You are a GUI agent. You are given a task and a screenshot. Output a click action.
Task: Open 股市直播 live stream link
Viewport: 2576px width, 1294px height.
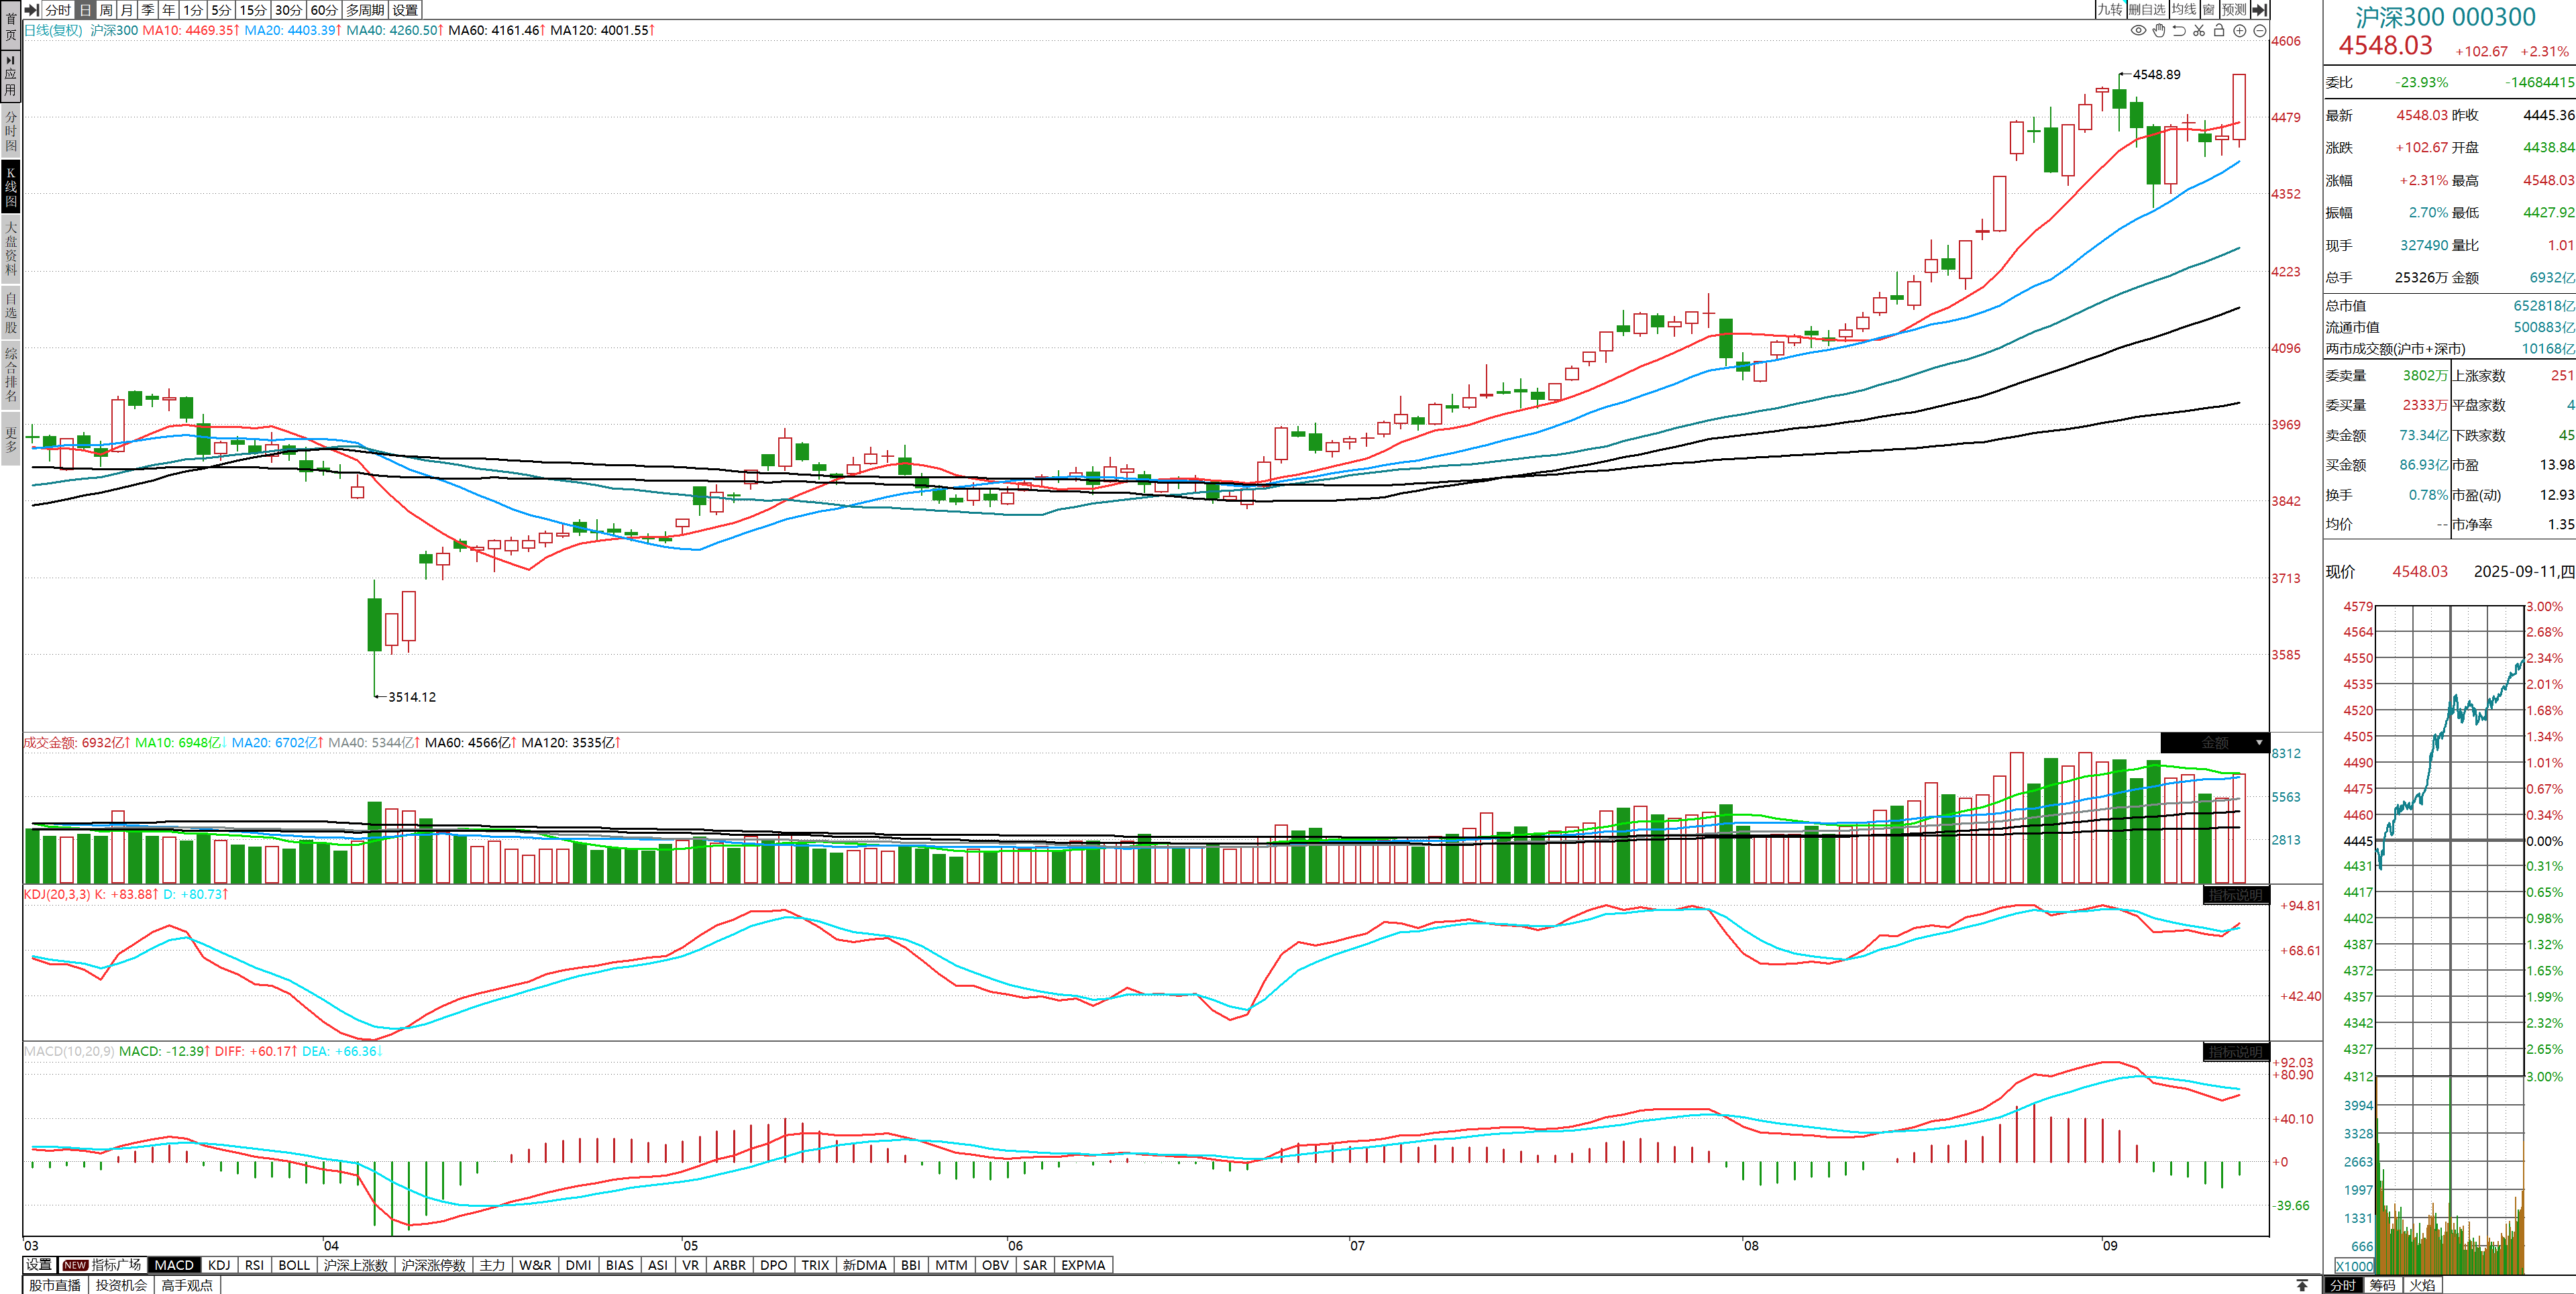click(x=55, y=1285)
